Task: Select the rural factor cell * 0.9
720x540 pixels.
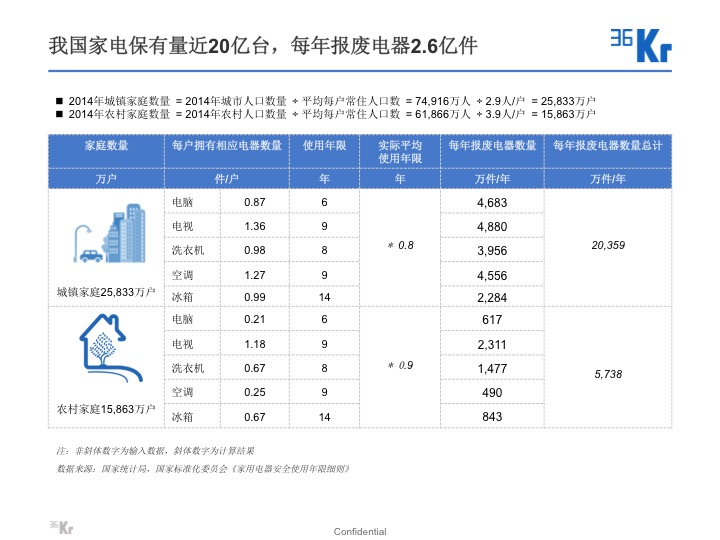Action: click(400, 366)
